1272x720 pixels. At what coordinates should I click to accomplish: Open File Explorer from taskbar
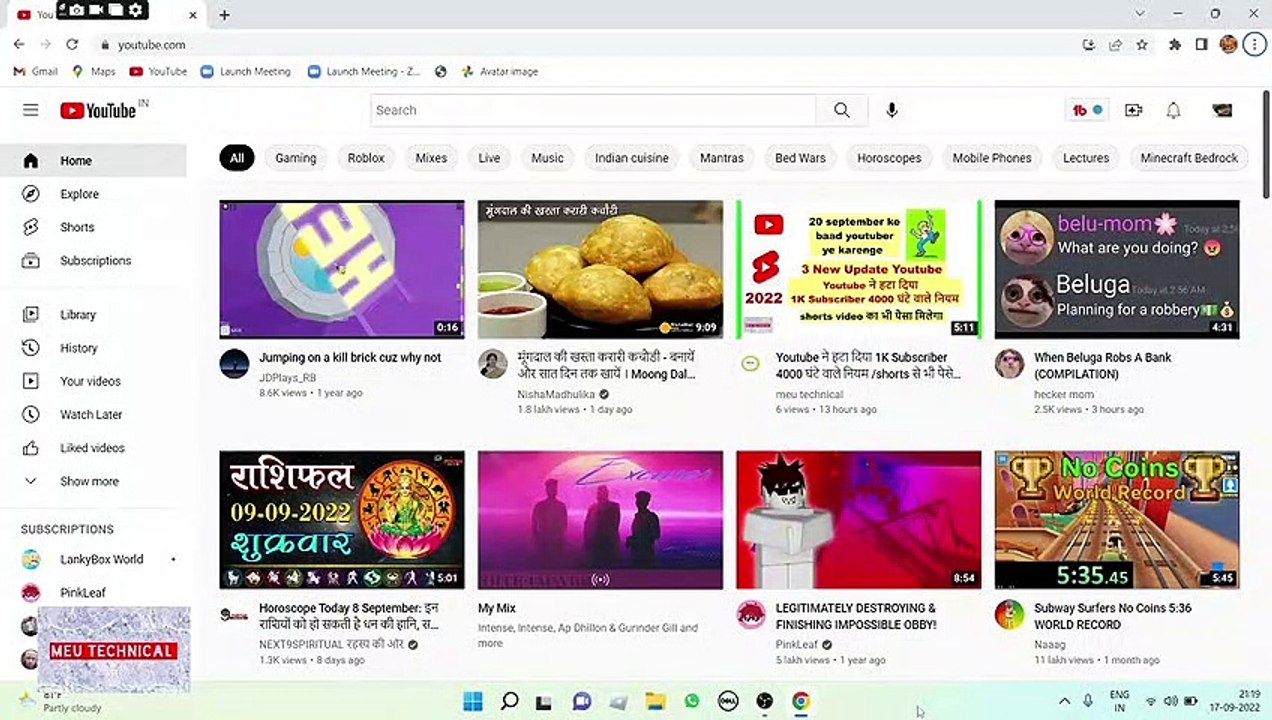(x=655, y=701)
